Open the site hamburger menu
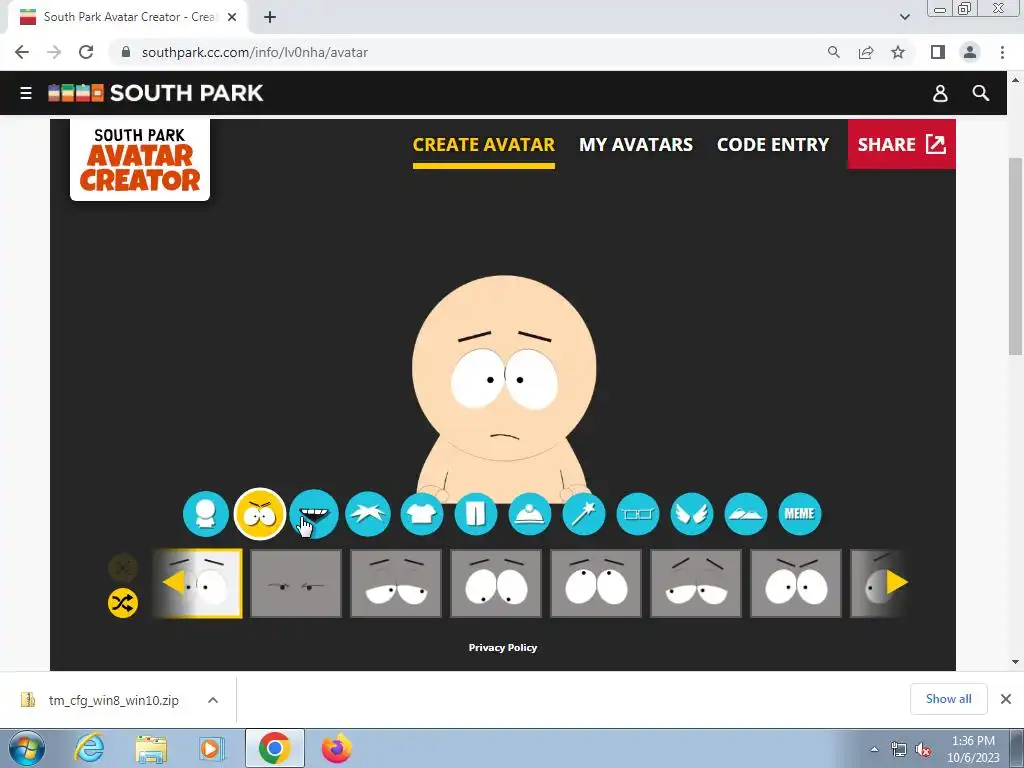The image size is (1024, 768). pyautogui.click(x=26, y=93)
